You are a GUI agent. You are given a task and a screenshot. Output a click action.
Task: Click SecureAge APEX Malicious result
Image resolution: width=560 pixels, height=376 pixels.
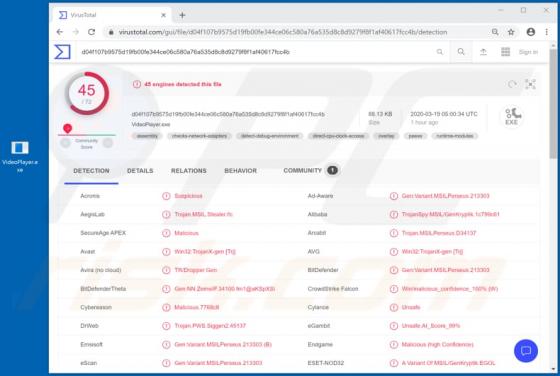point(186,233)
